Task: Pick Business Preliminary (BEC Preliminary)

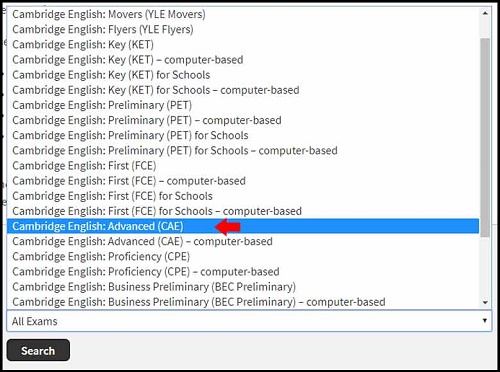Action: (243, 287)
